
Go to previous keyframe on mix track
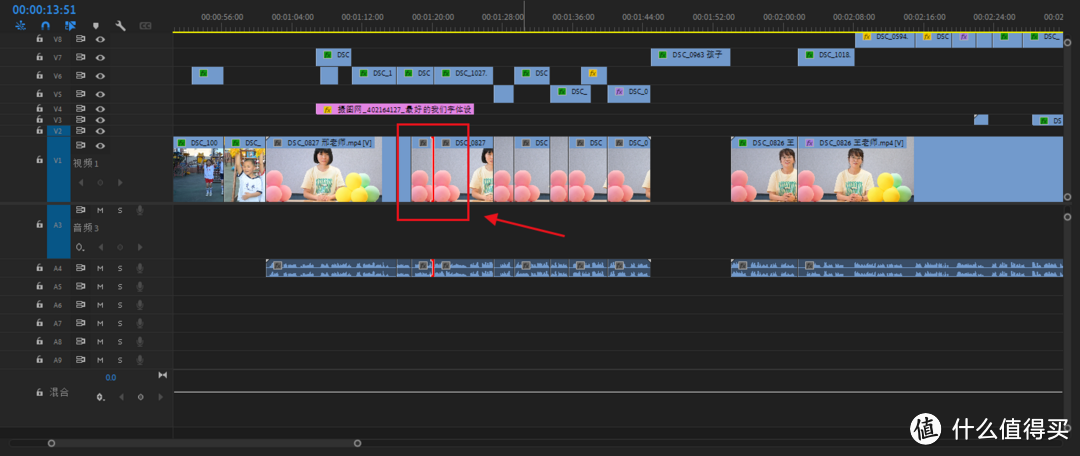[121, 397]
